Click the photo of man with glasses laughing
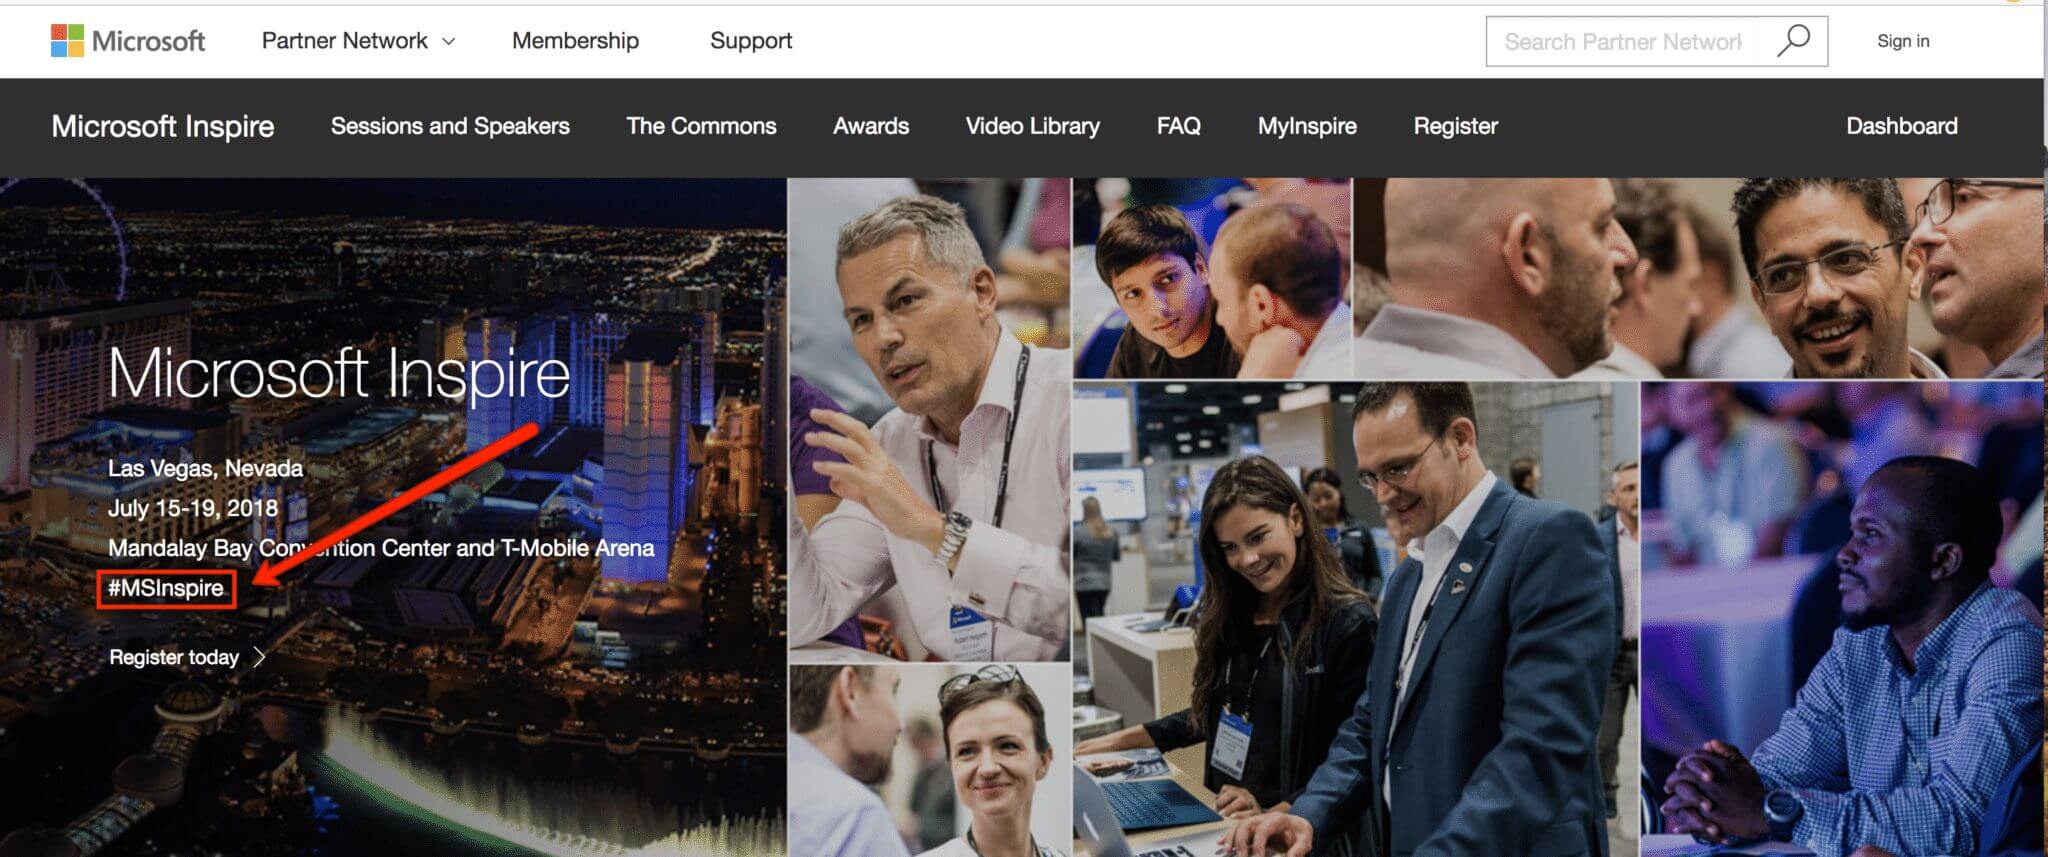Image resolution: width=2048 pixels, height=857 pixels. [x=1699, y=278]
